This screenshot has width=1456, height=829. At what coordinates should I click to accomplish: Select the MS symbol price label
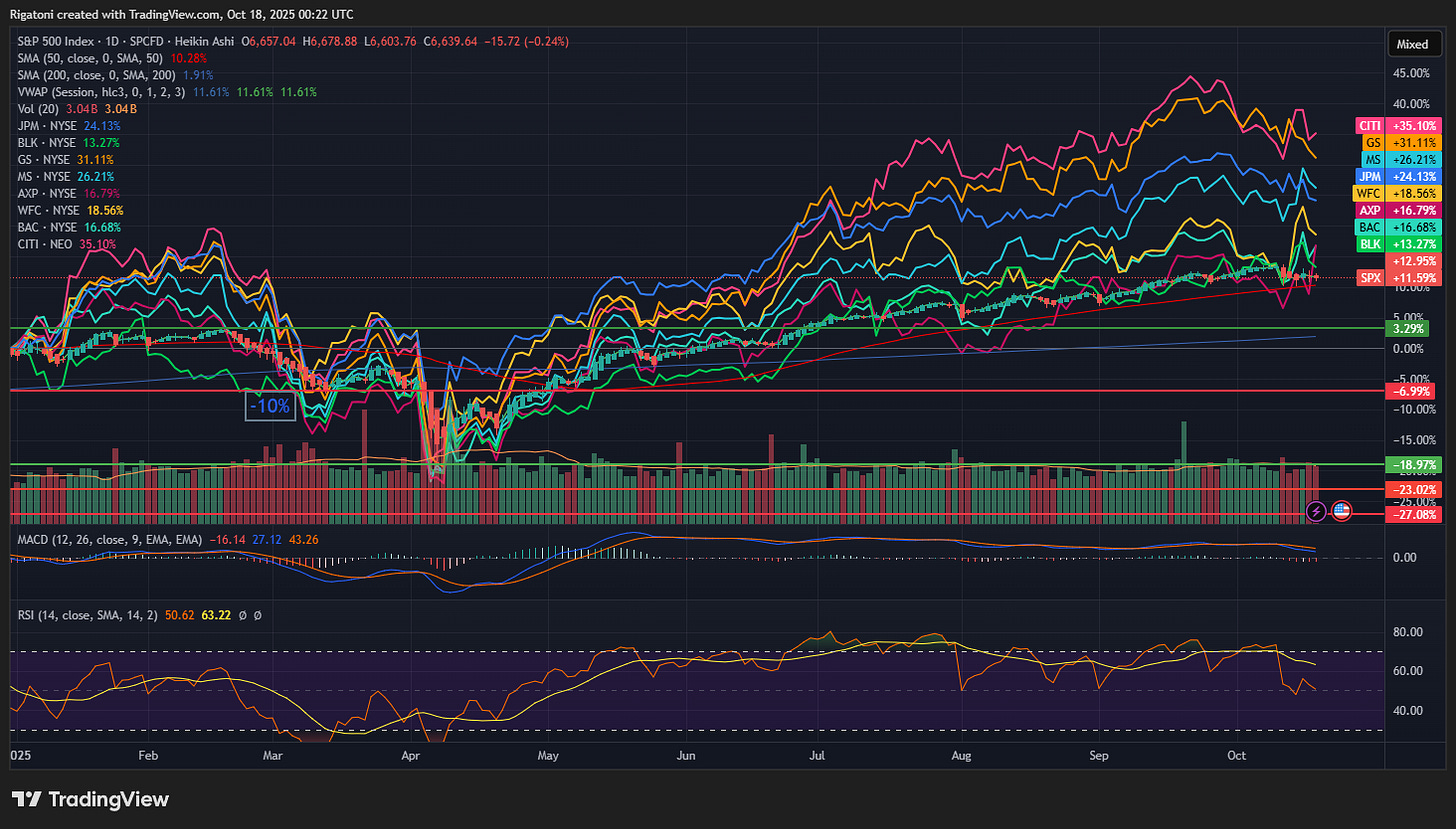click(x=1372, y=160)
